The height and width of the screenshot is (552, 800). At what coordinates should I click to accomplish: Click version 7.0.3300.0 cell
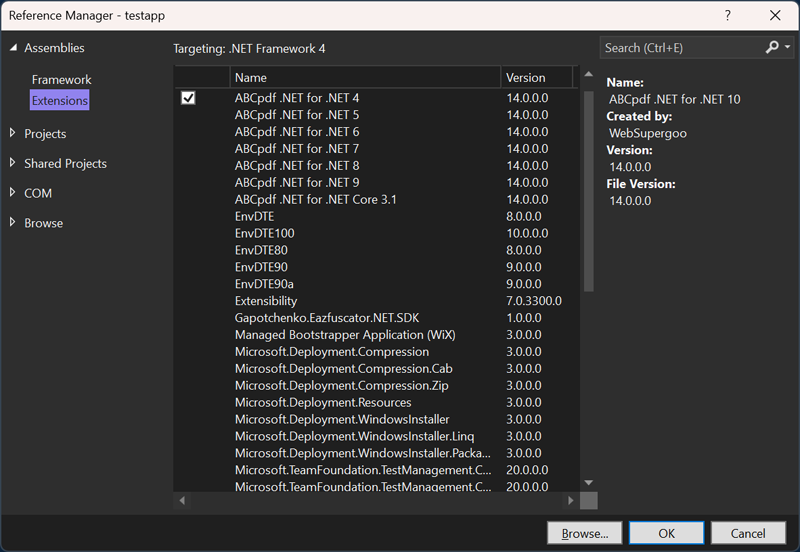pyautogui.click(x=534, y=300)
